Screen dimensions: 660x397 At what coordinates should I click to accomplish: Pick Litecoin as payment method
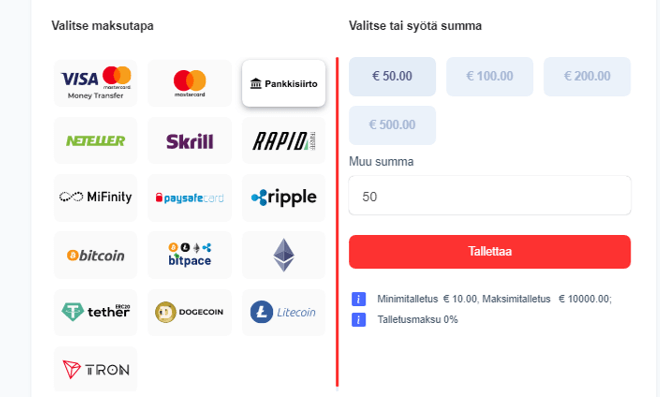click(x=284, y=312)
